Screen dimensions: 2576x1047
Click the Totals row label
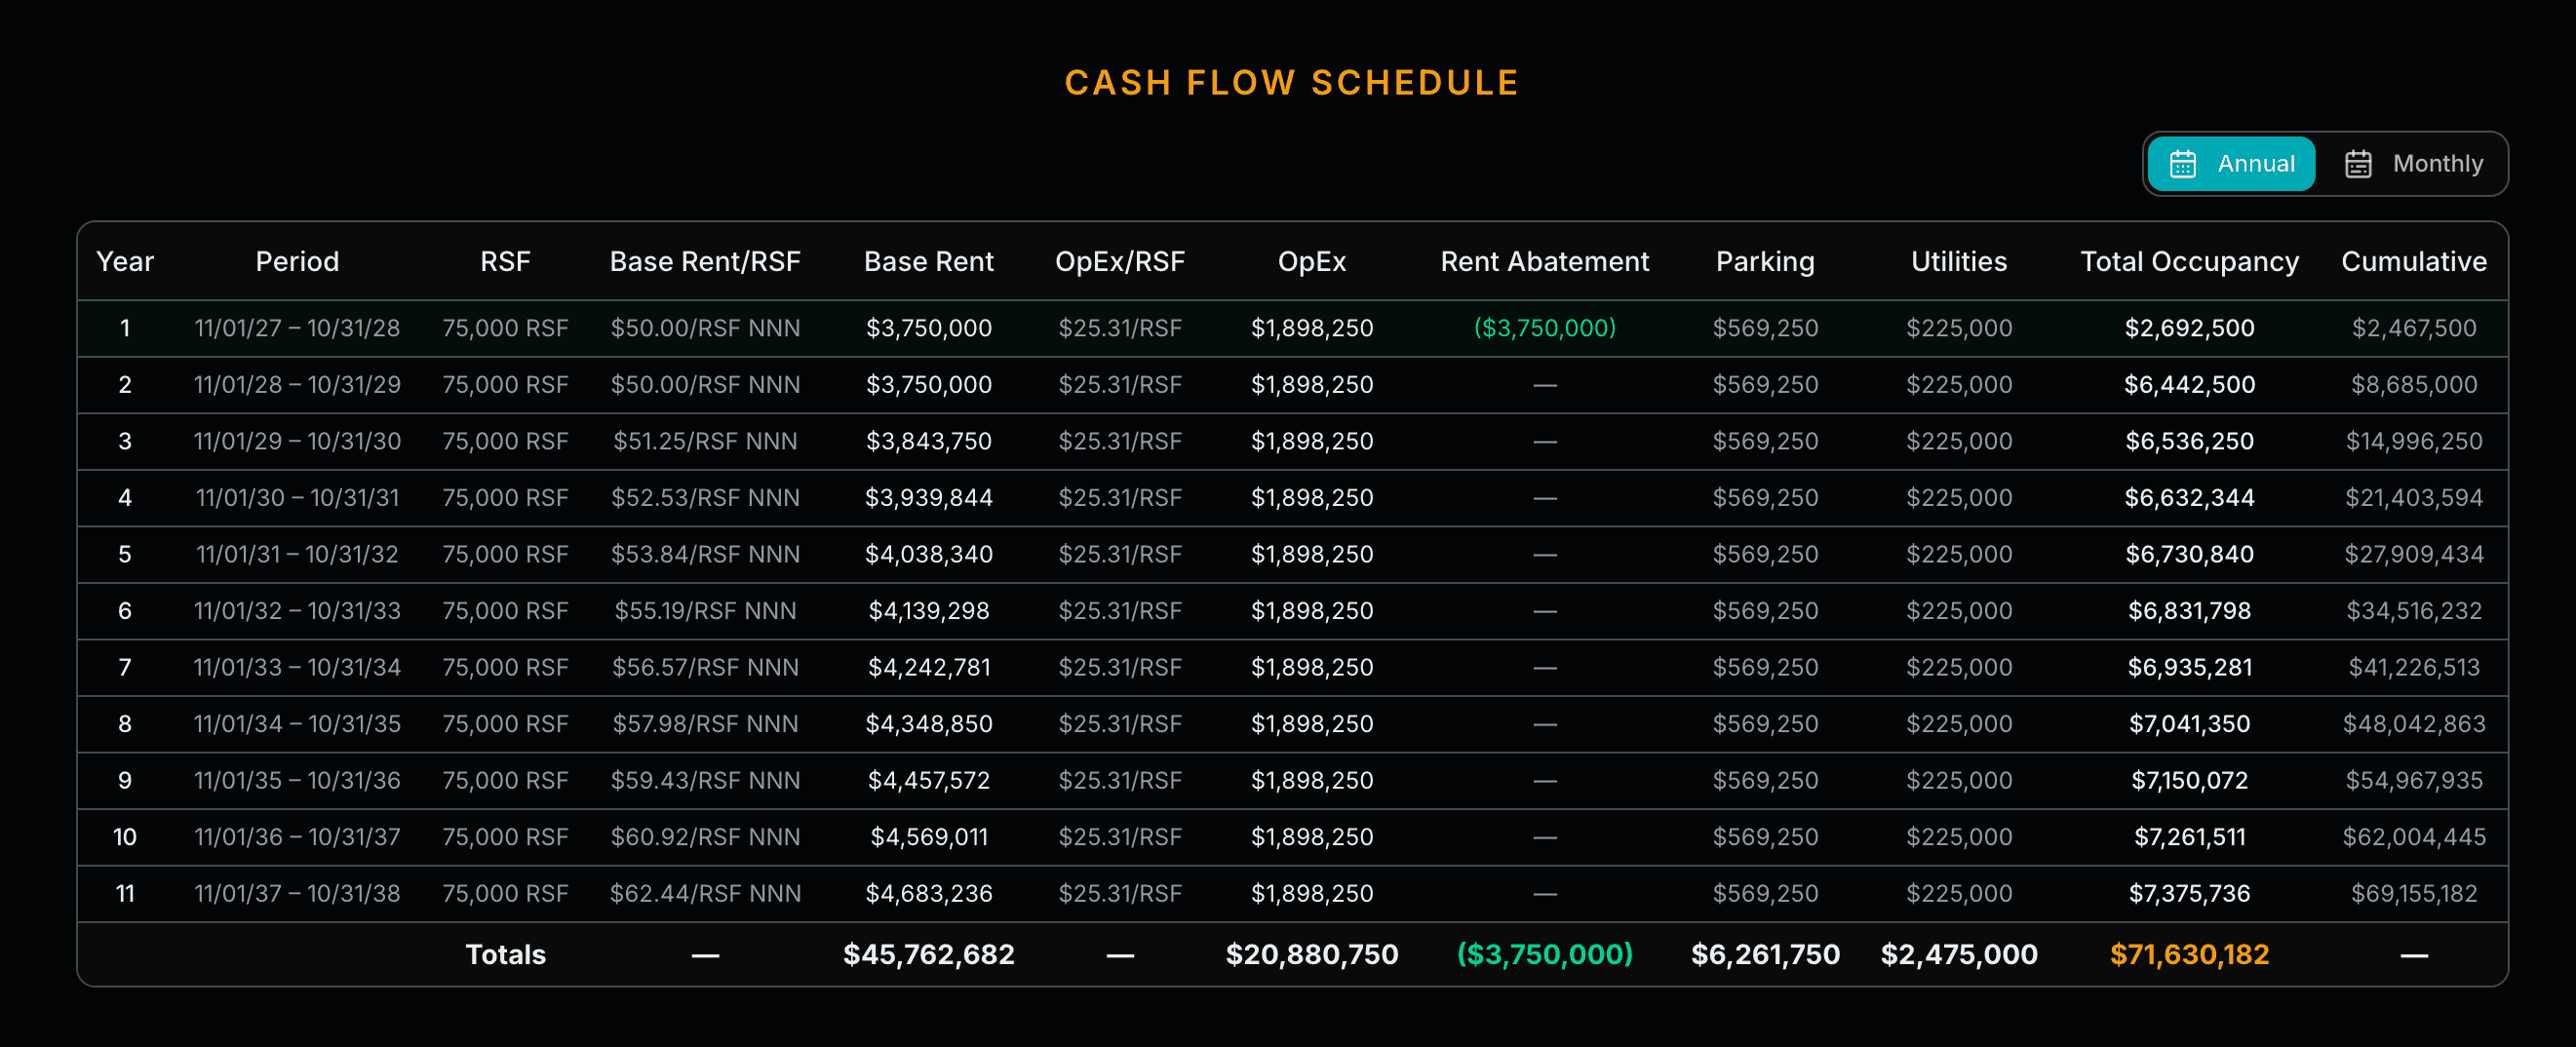tap(505, 954)
